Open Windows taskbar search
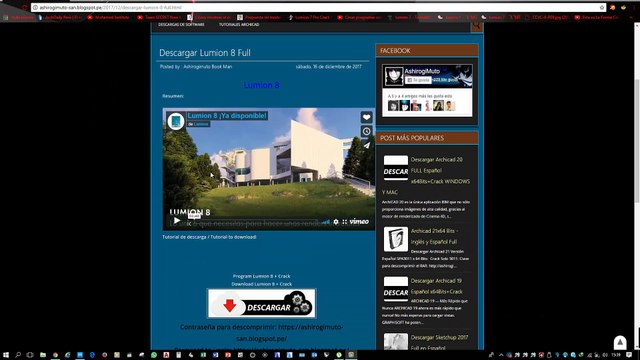The width and height of the screenshot is (640, 360). (18, 355)
